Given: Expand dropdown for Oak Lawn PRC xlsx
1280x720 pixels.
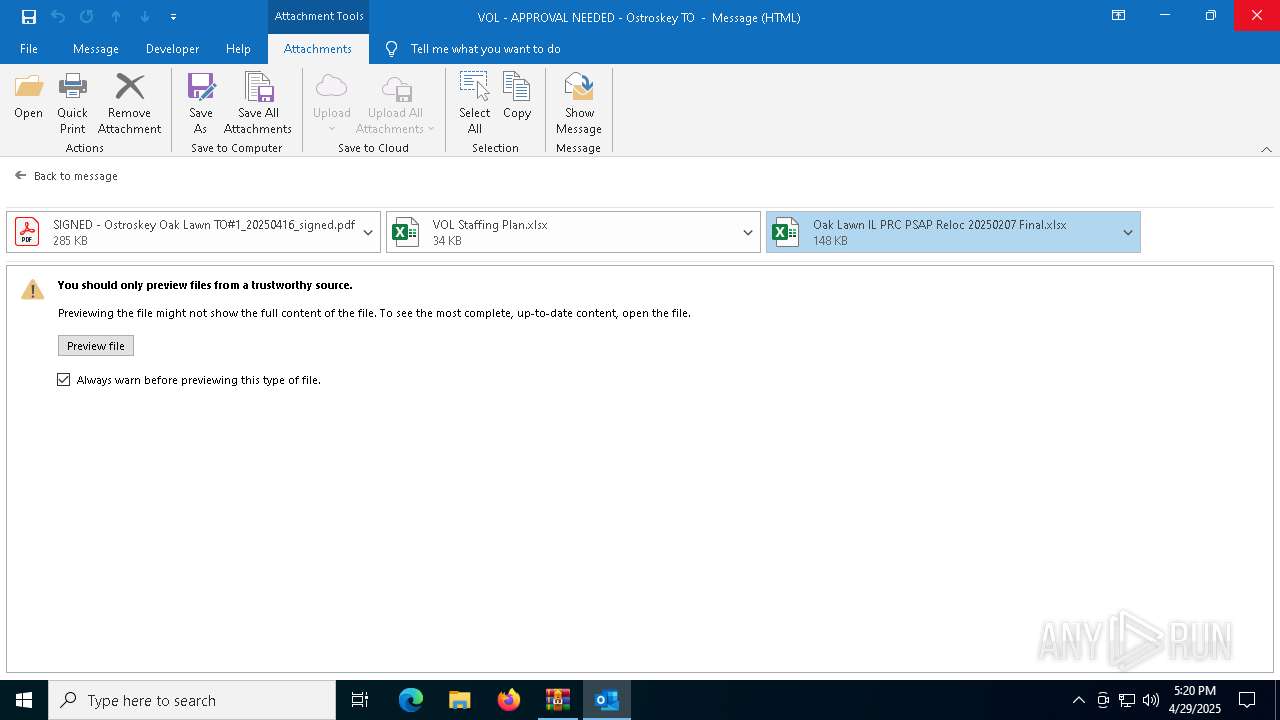Looking at the screenshot, I should click(x=1128, y=232).
